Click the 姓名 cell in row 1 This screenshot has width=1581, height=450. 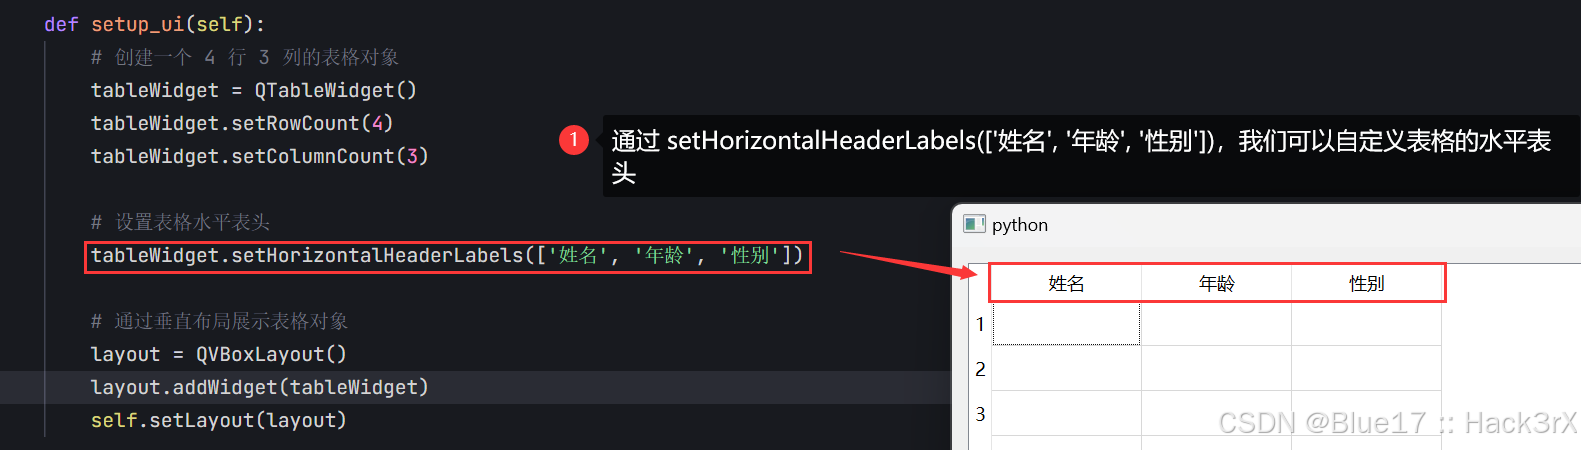1066,324
